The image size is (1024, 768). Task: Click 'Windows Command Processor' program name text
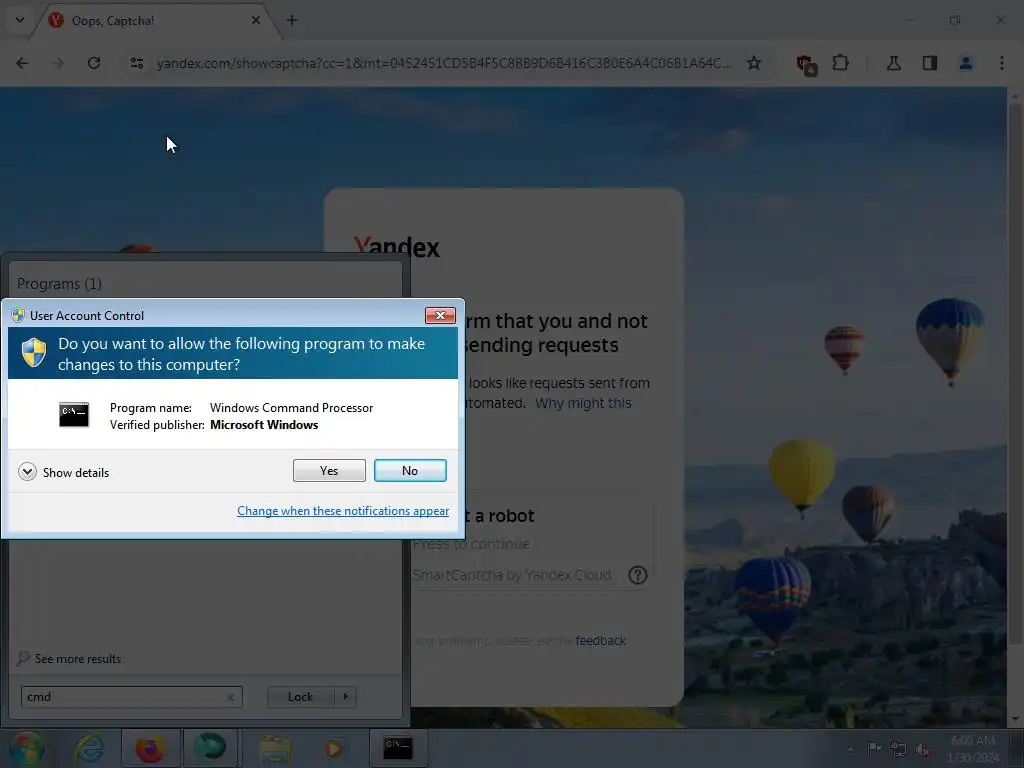pos(291,408)
